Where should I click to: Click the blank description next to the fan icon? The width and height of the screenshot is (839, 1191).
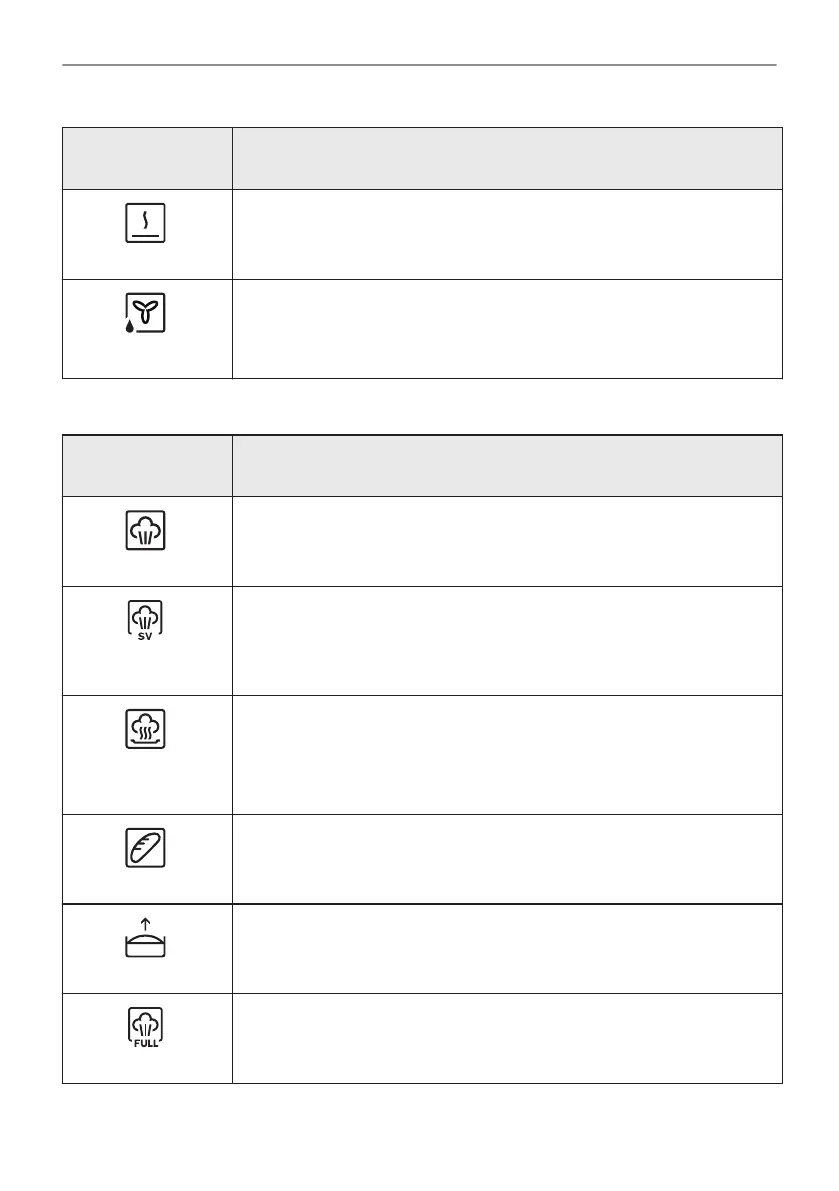click(x=506, y=328)
